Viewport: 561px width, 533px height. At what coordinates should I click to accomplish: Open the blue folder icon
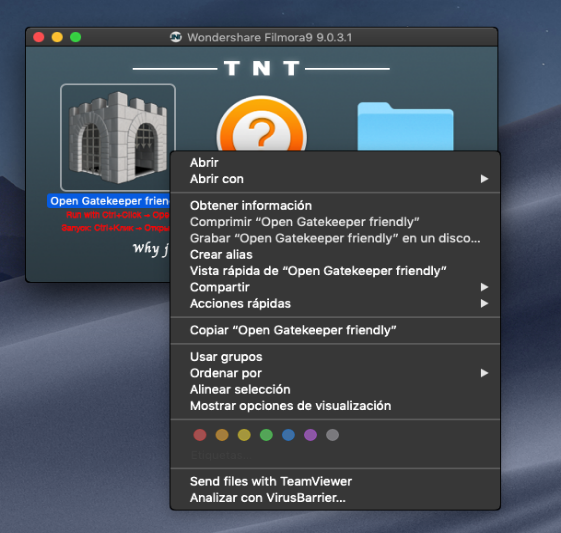(x=405, y=127)
